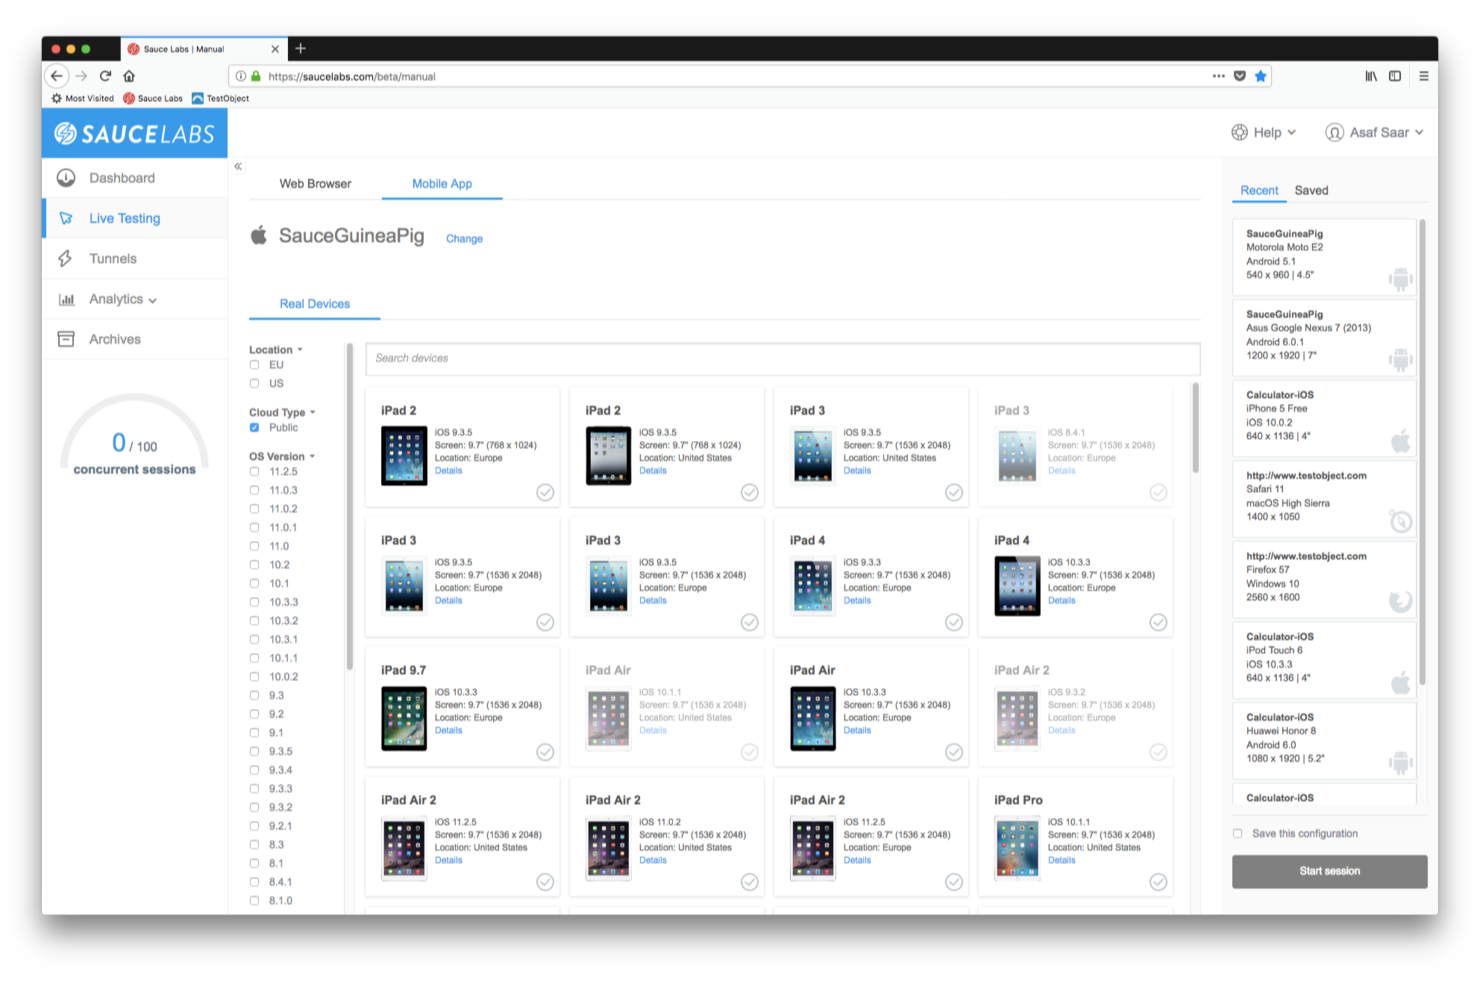The image size is (1480, 987).
Task: Click the Sauce Labs logo
Action: point(134,133)
